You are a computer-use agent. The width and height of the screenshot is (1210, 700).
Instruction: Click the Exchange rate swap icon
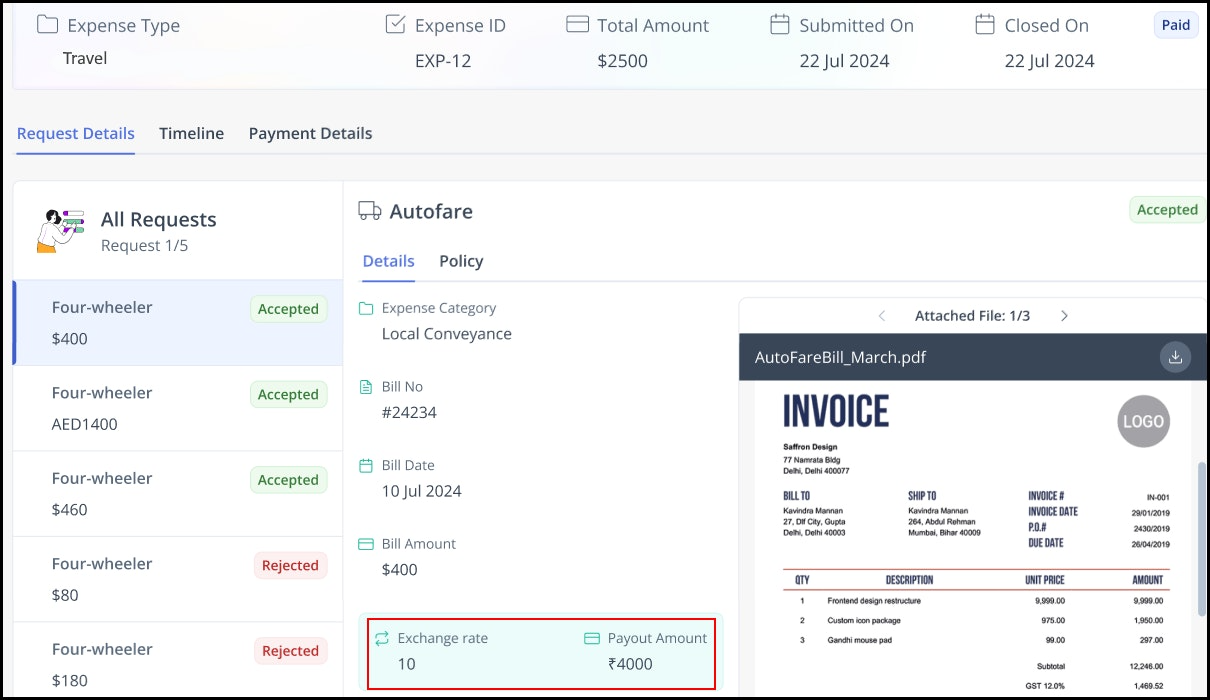(x=381, y=638)
